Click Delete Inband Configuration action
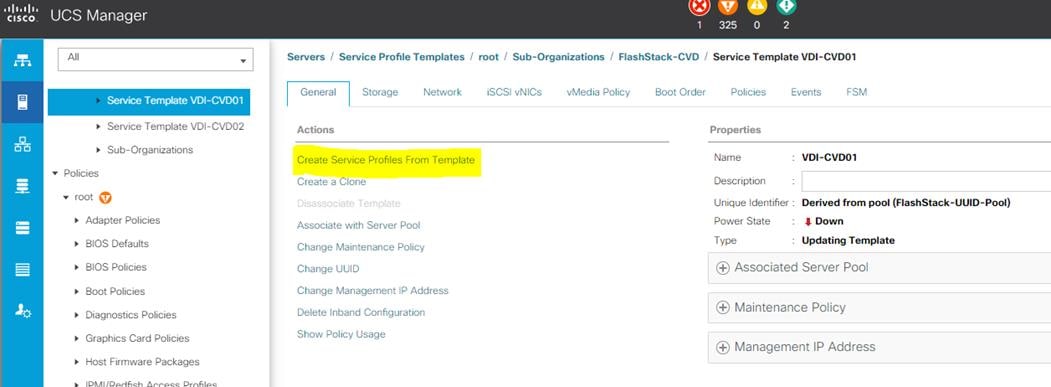This screenshot has width=1051, height=387. (361, 313)
